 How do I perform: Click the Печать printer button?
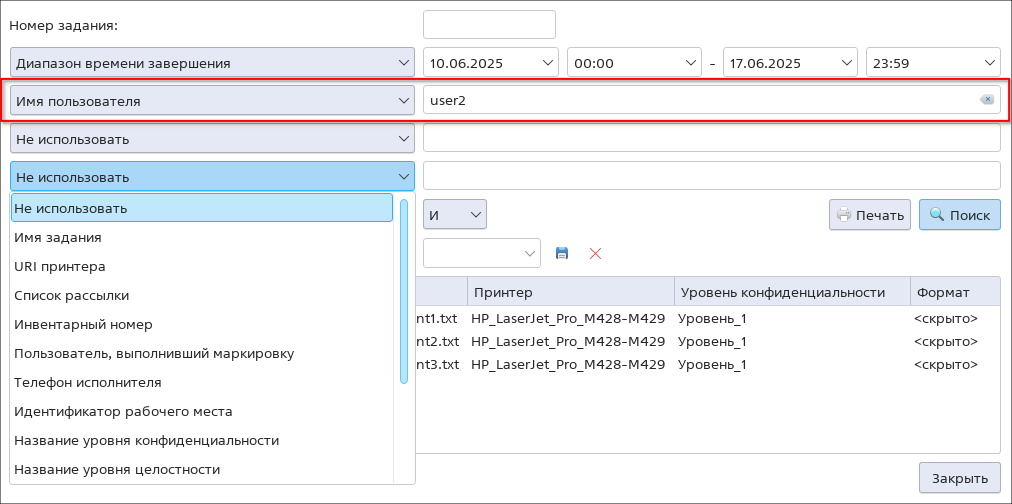869,215
